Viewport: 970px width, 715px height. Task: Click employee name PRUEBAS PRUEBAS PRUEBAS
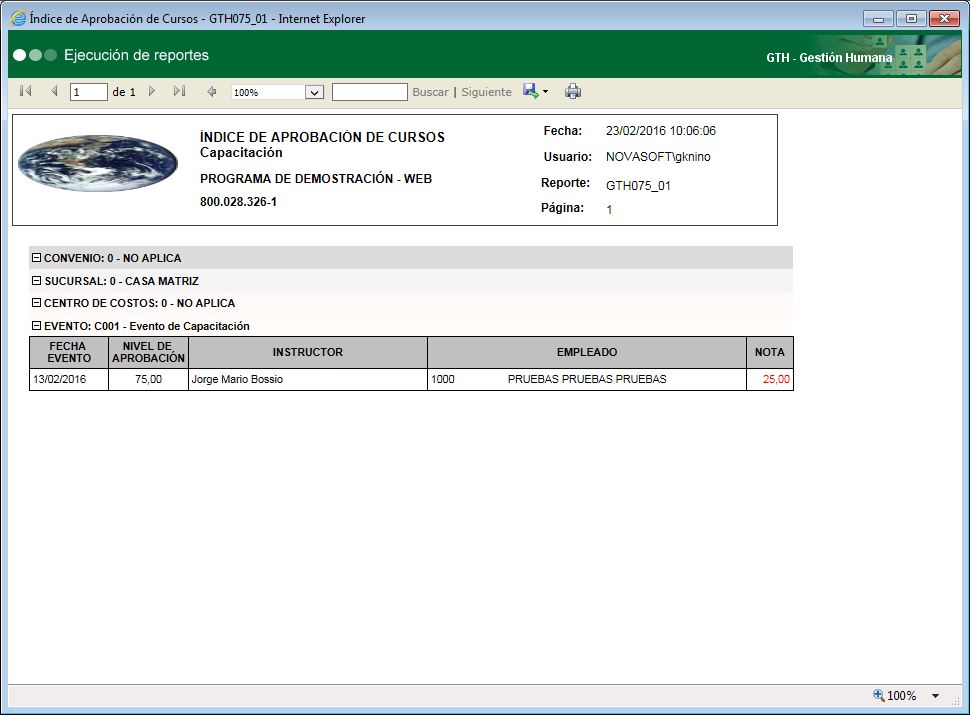click(587, 379)
